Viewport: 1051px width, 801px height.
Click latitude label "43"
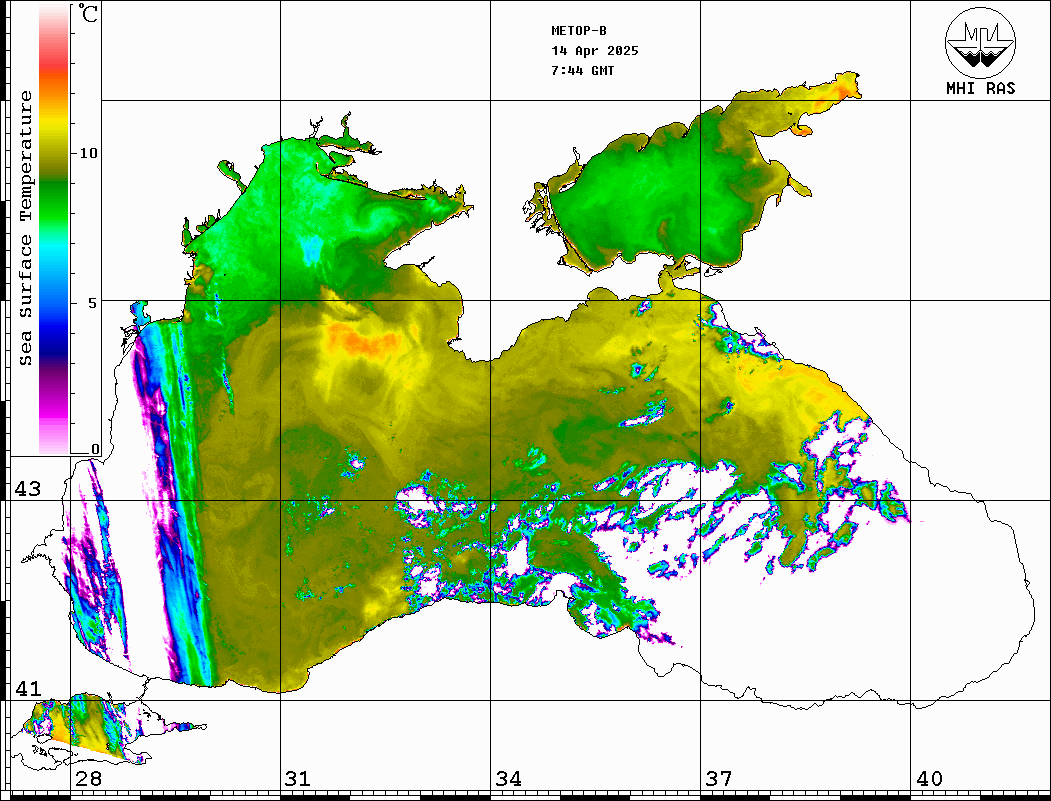(27, 489)
